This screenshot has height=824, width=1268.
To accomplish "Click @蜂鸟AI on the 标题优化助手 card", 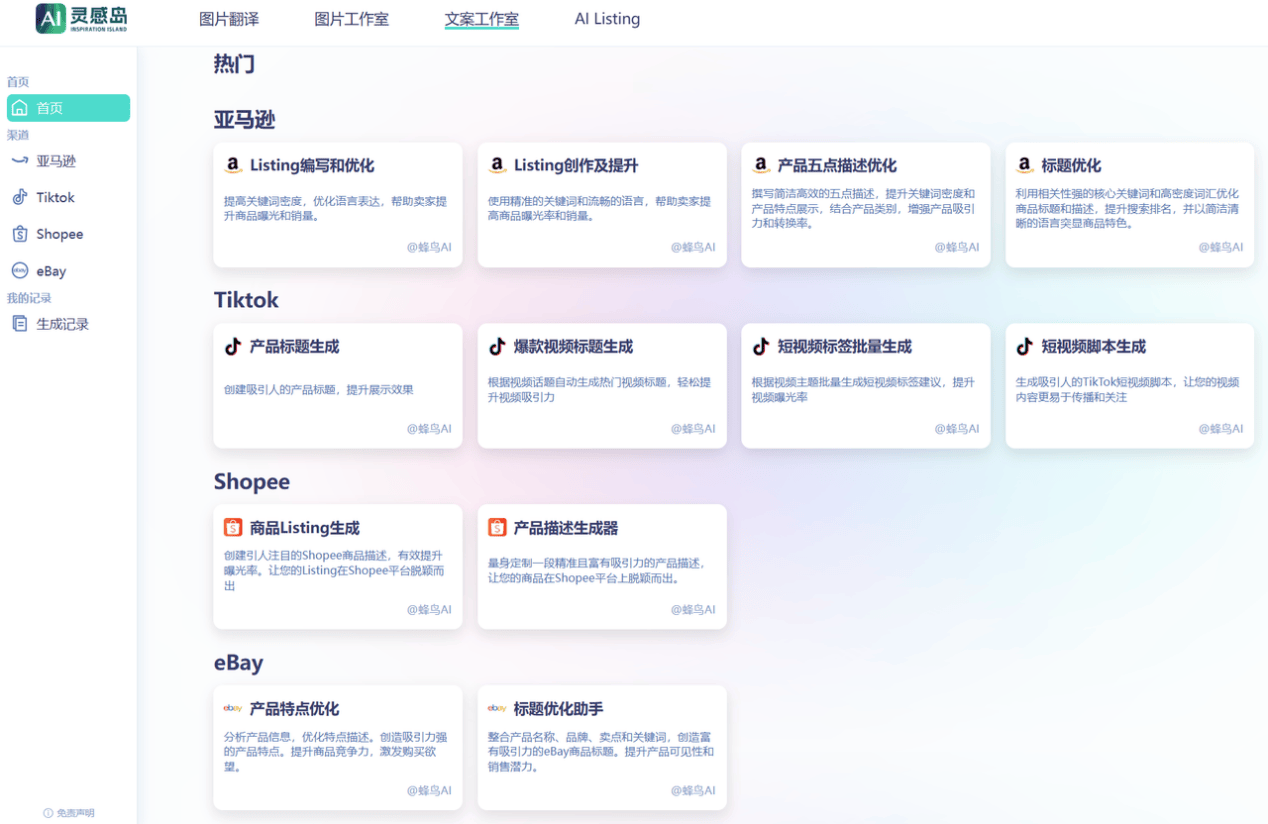I will coord(693,790).
